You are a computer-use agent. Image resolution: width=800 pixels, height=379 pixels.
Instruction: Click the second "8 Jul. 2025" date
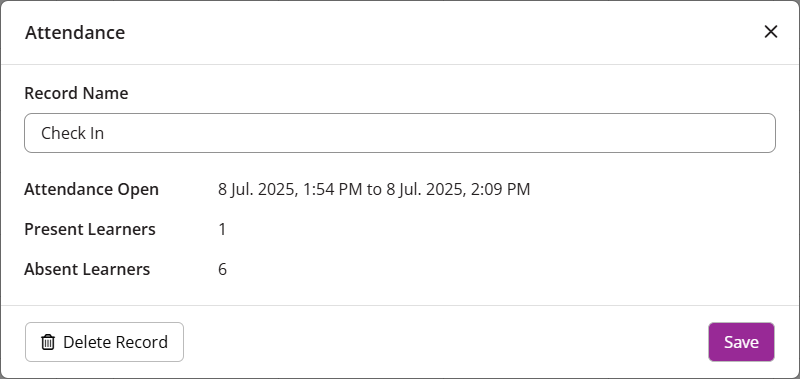tap(424, 189)
